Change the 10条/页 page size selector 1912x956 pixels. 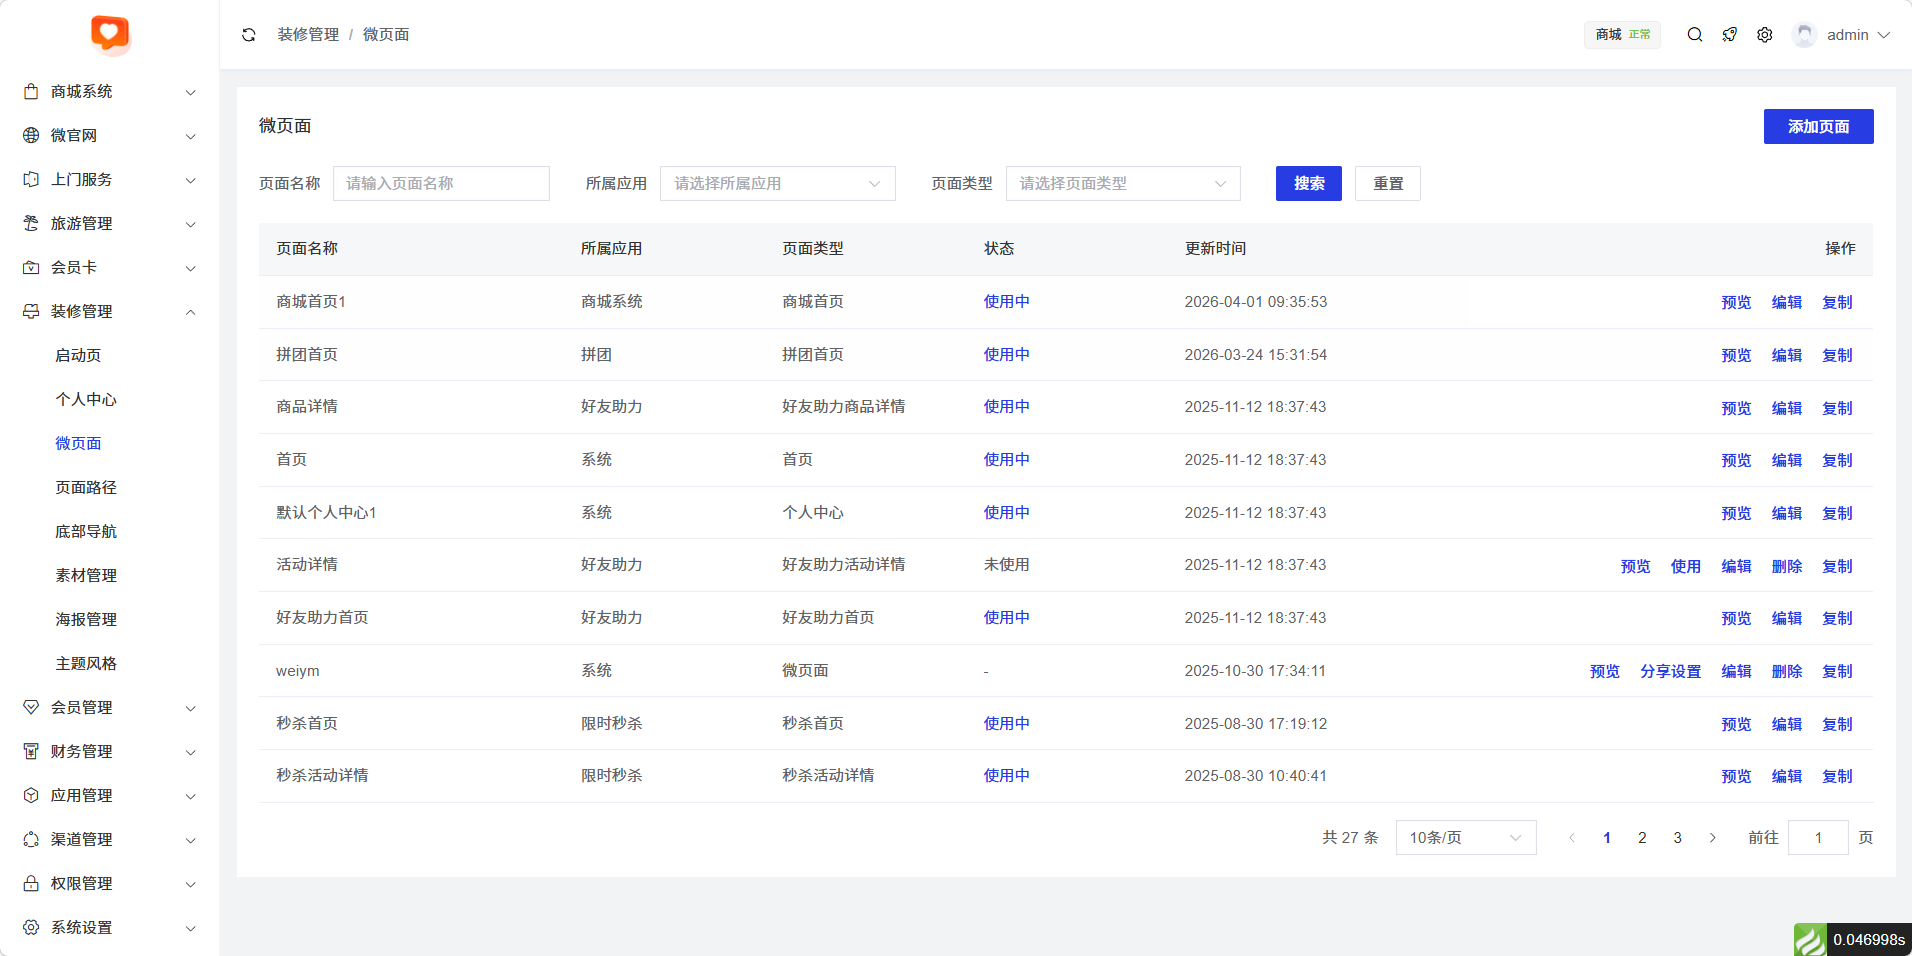click(1465, 838)
